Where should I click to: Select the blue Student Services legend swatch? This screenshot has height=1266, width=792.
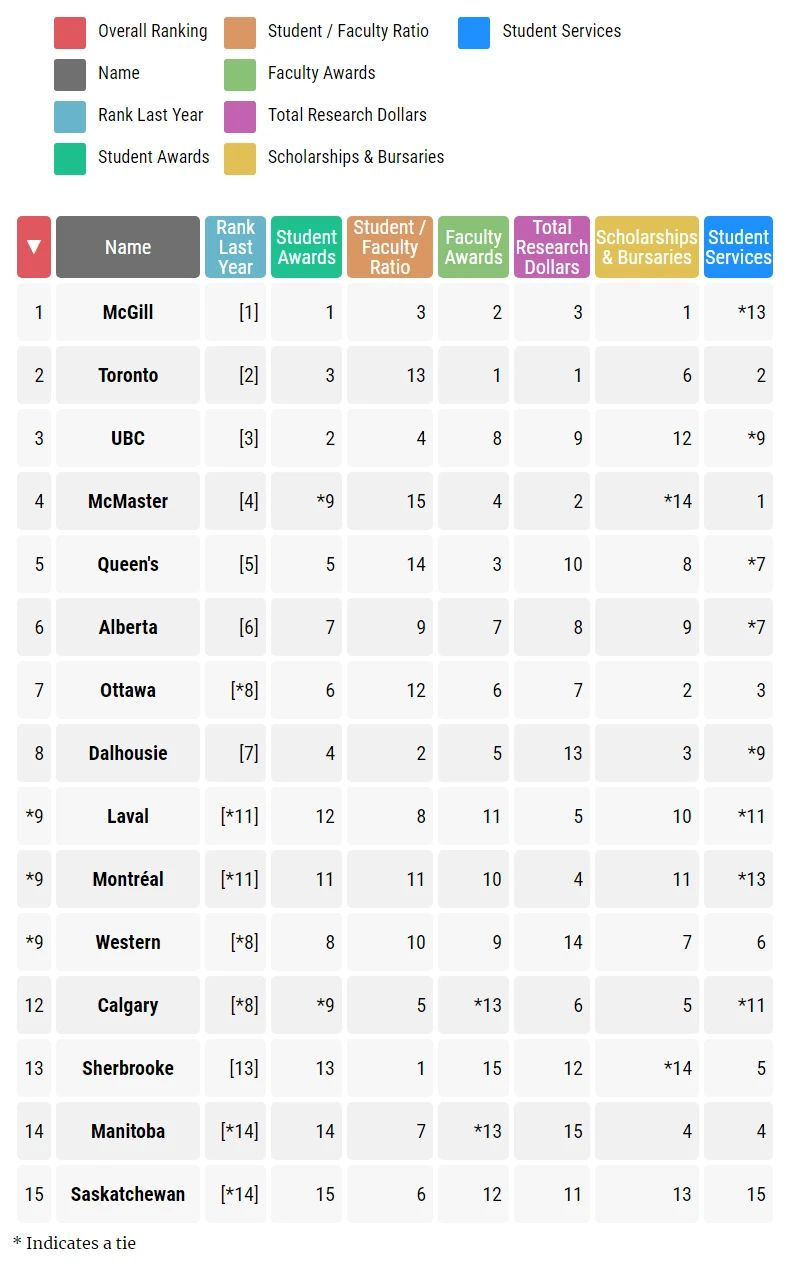click(x=474, y=32)
